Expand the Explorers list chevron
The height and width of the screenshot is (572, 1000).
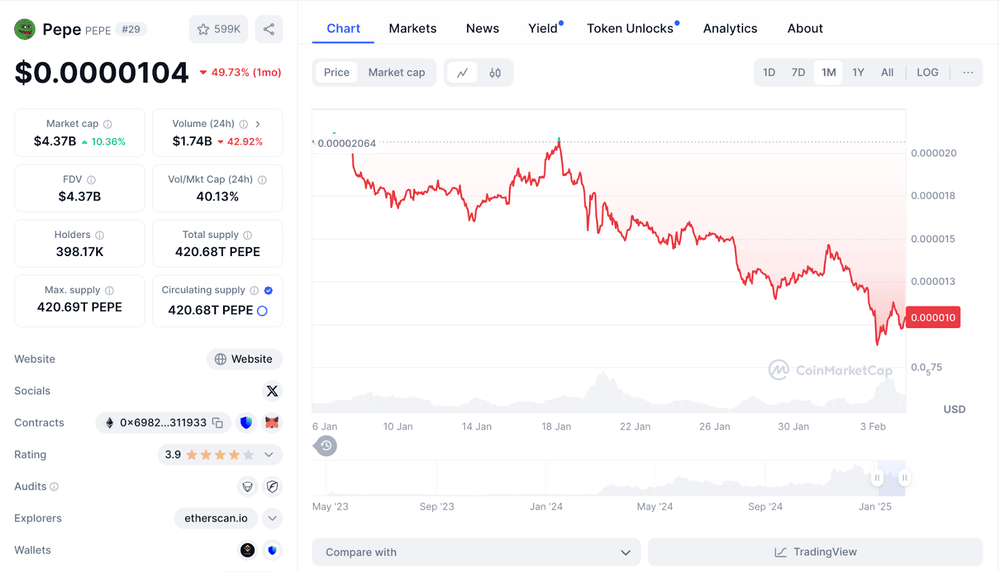[272, 518]
